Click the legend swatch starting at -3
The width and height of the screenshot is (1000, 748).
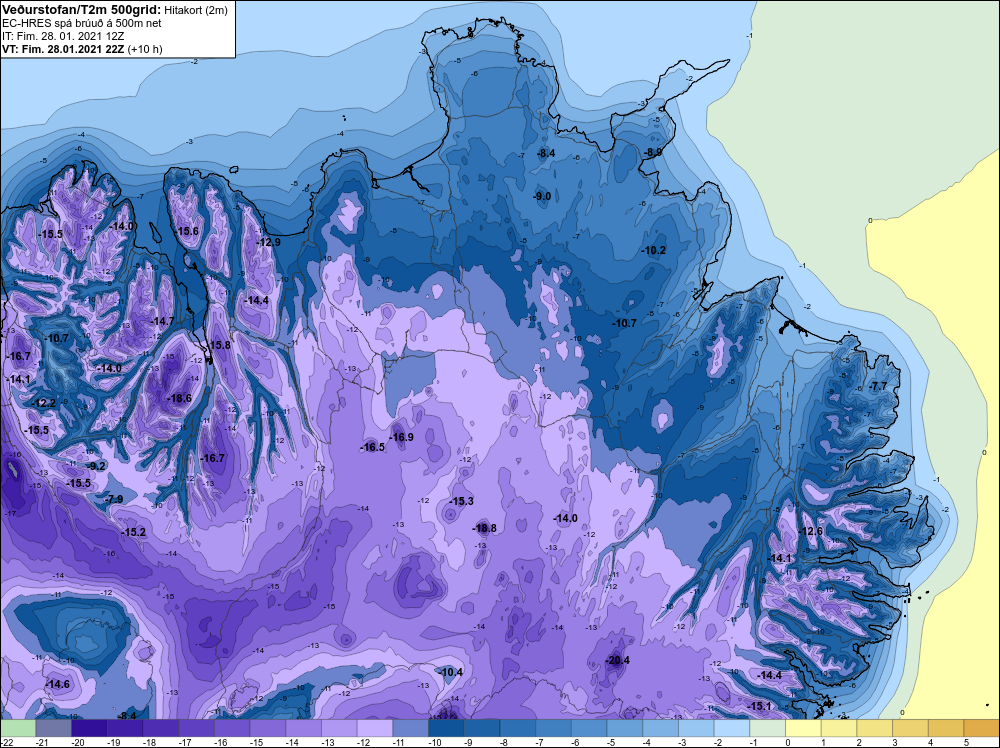pyautogui.click(x=696, y=728)
